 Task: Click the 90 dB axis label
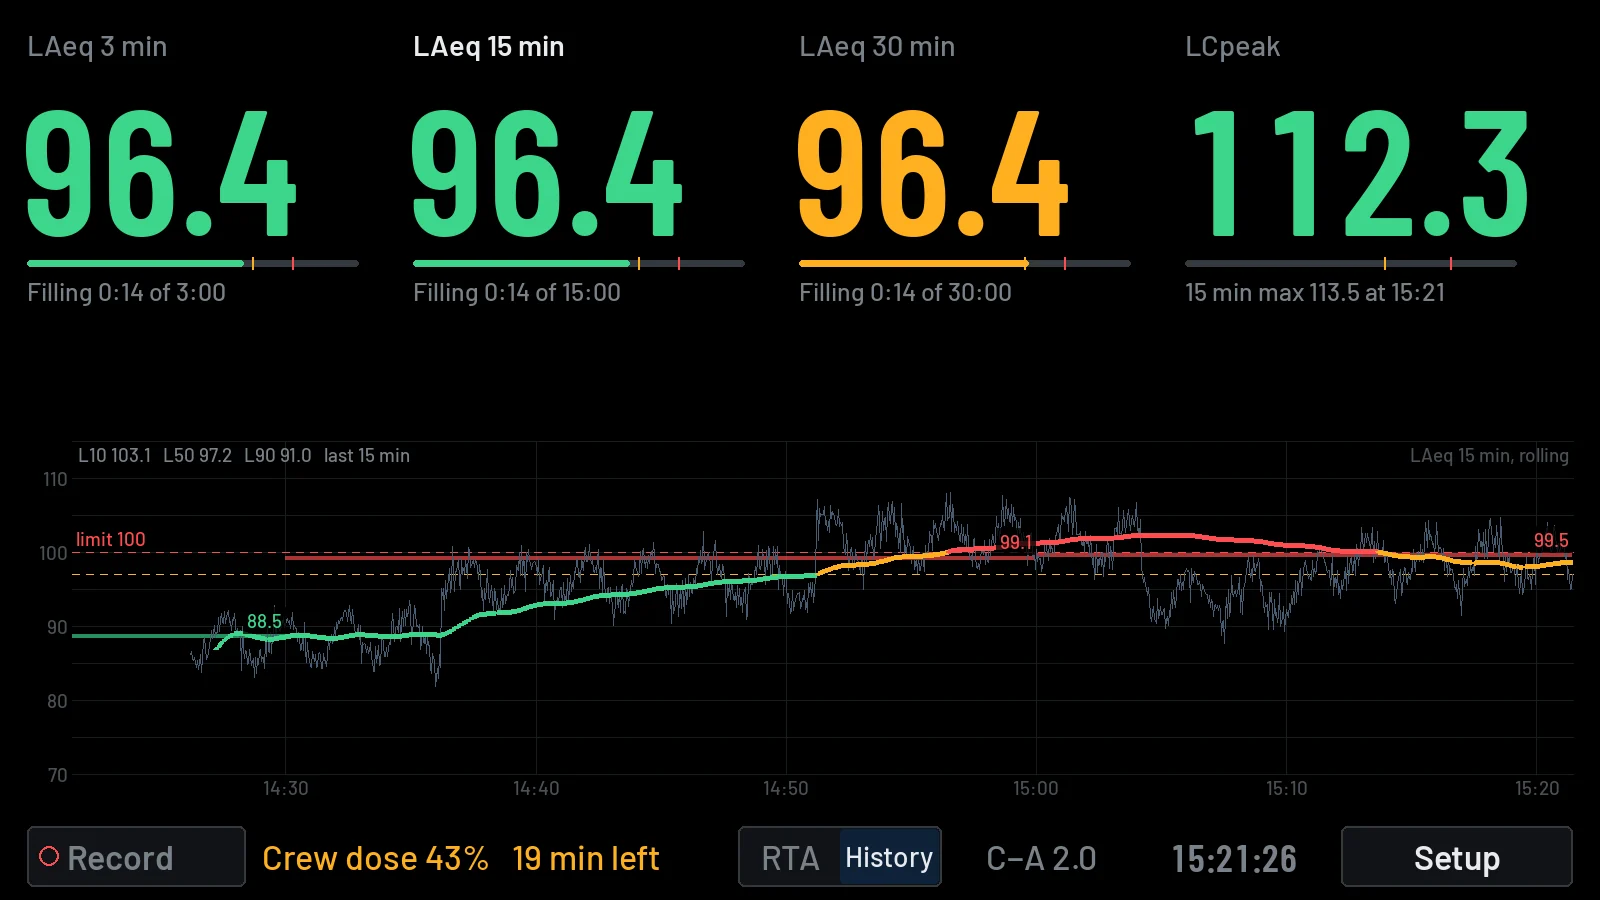click(57, 628)
